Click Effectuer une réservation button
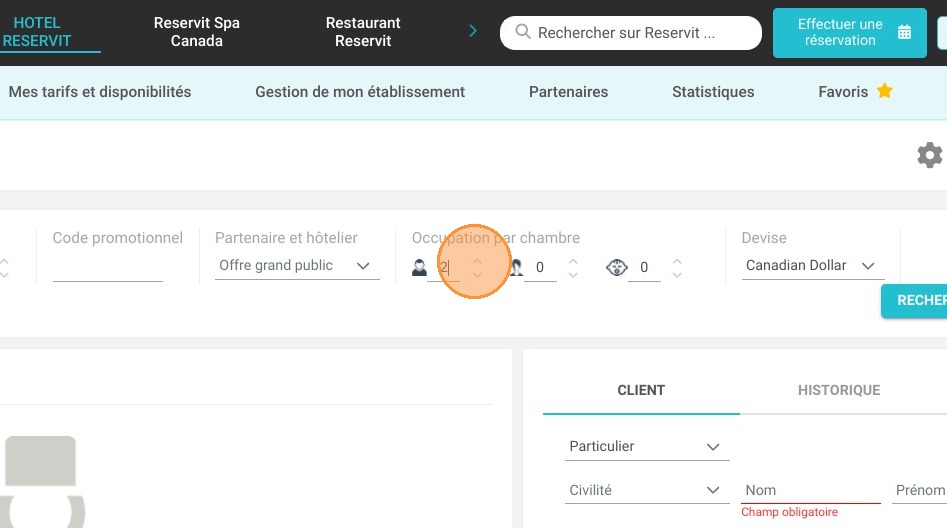The width and height of the screenshot is (947, 528). [x=850, y=33]
